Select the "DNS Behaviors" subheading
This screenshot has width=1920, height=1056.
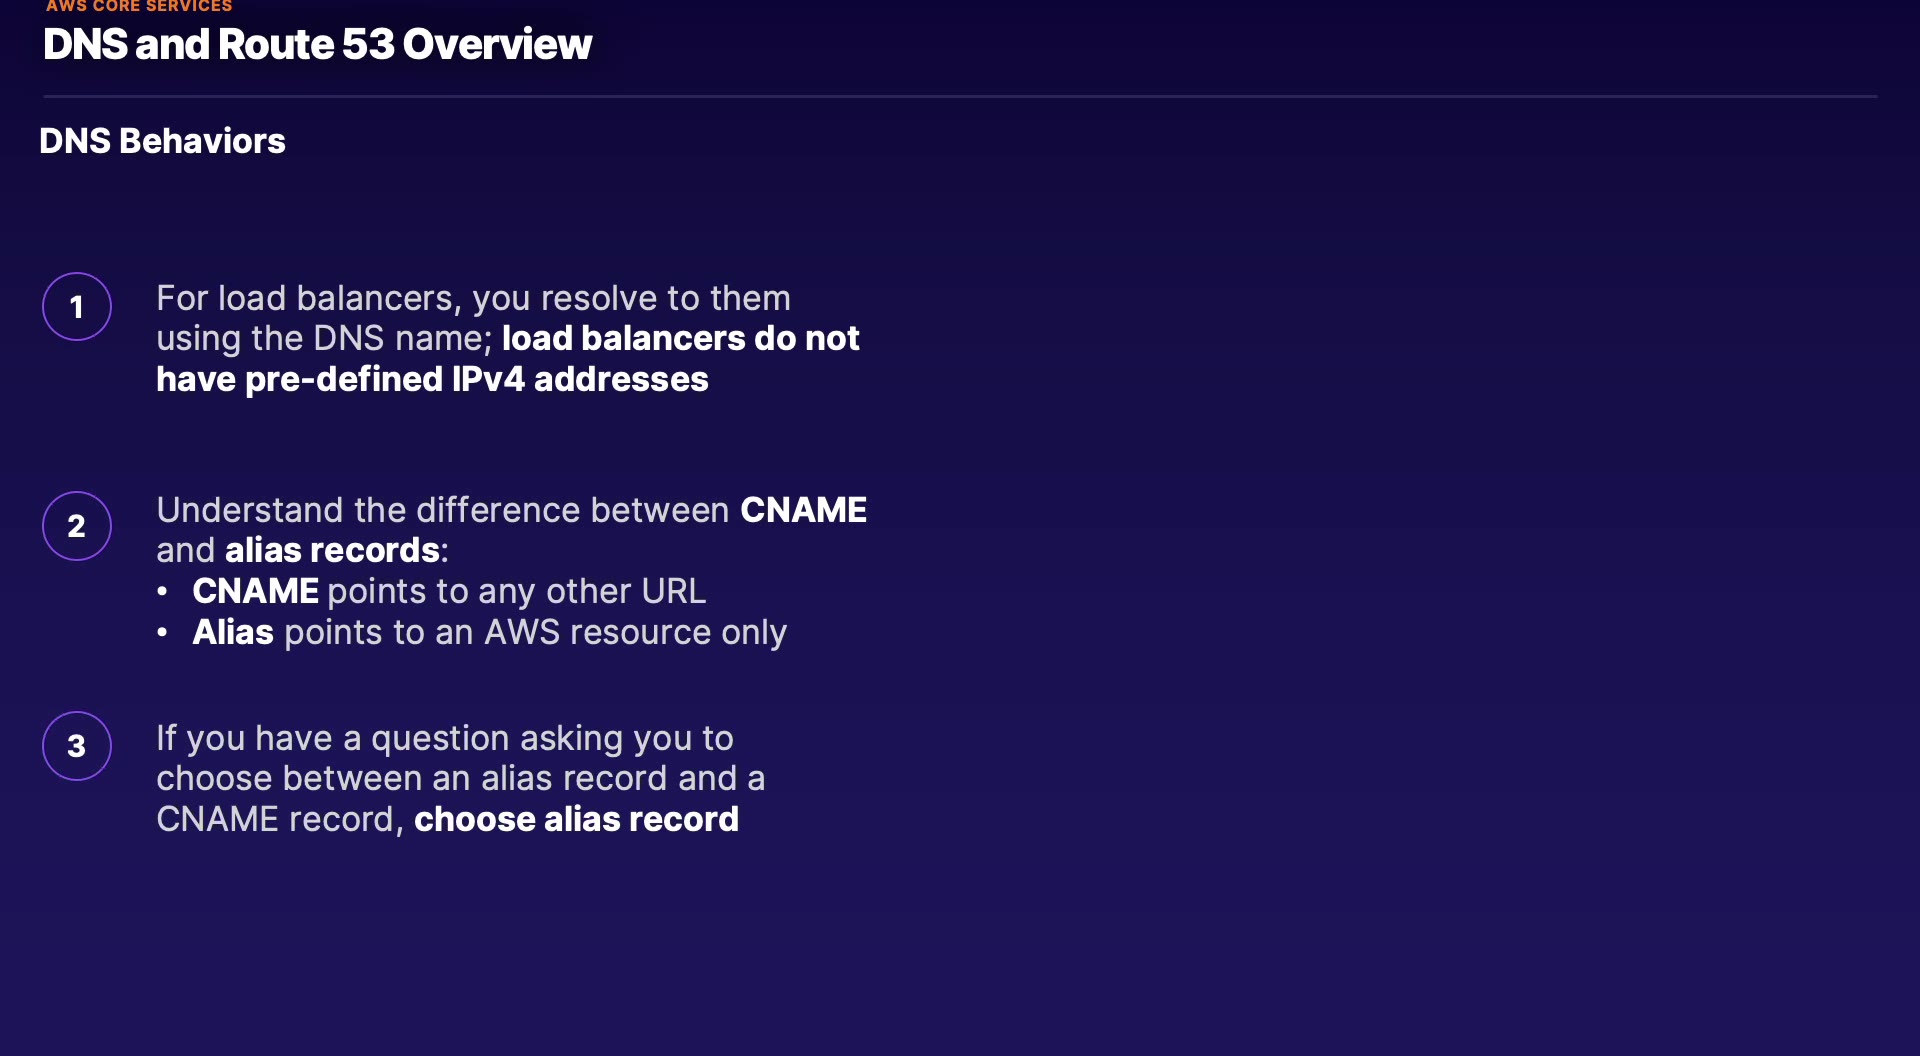click(x=162, y=141)
